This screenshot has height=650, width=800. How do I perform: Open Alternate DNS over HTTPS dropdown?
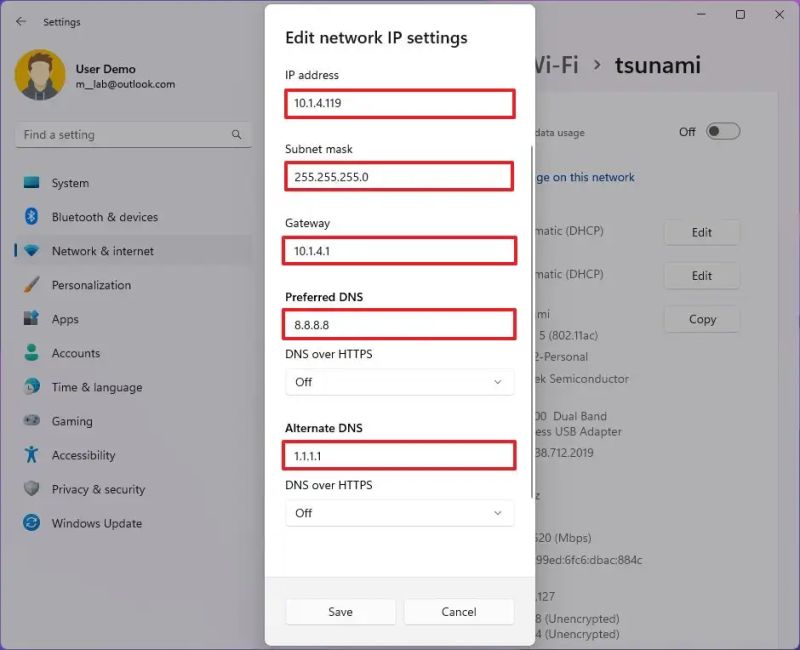coord(399,513)
